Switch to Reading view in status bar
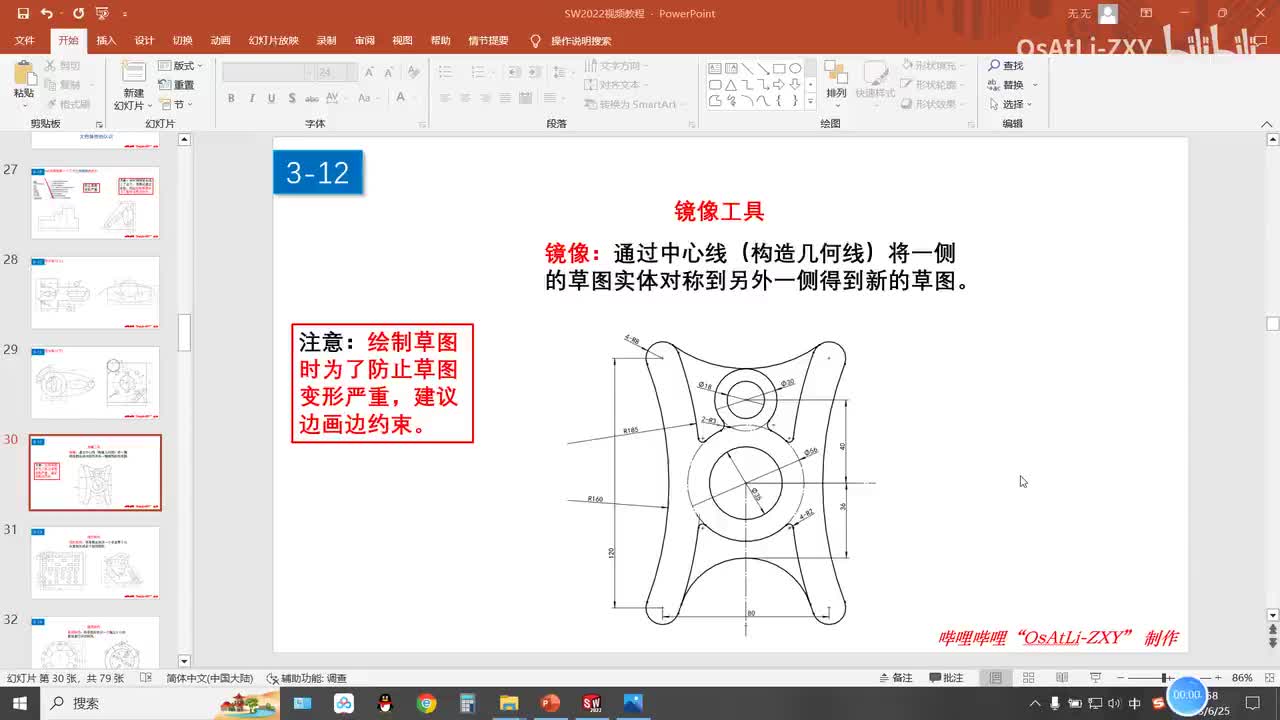This screenshot has width=1280, height=720. [1062, 678]
